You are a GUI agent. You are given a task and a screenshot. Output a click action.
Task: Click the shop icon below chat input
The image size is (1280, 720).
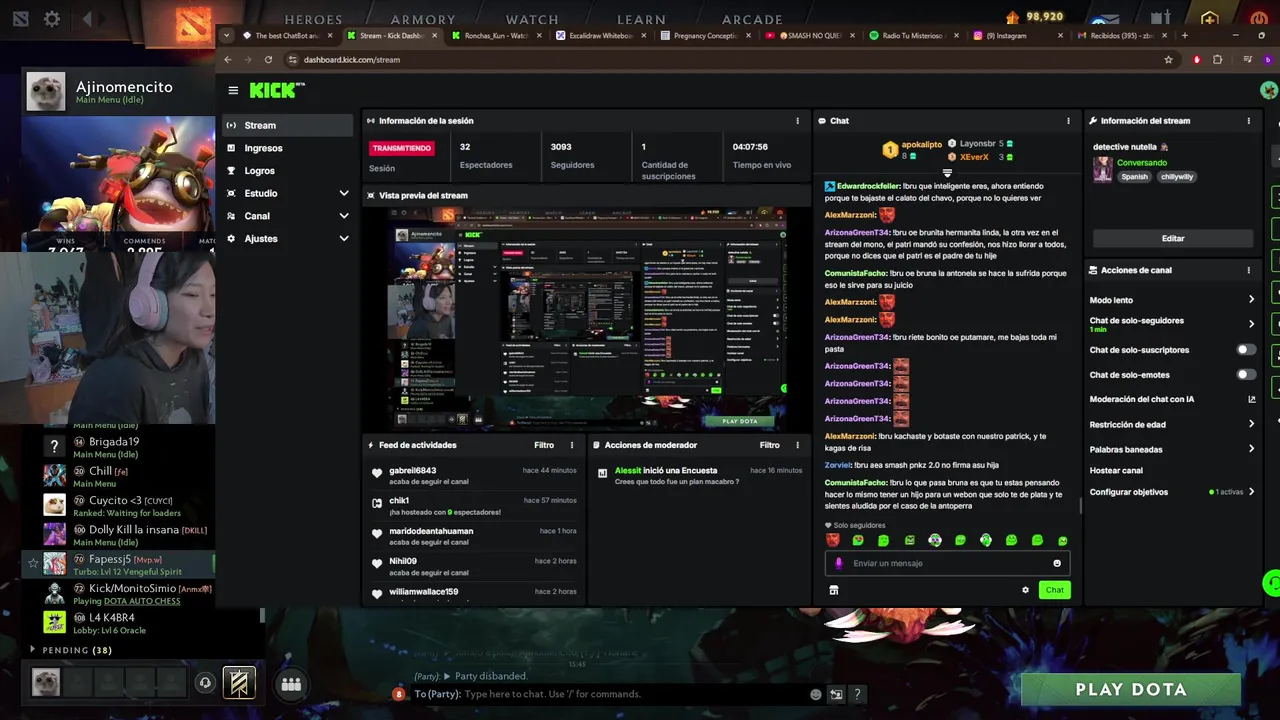(833, 590)
